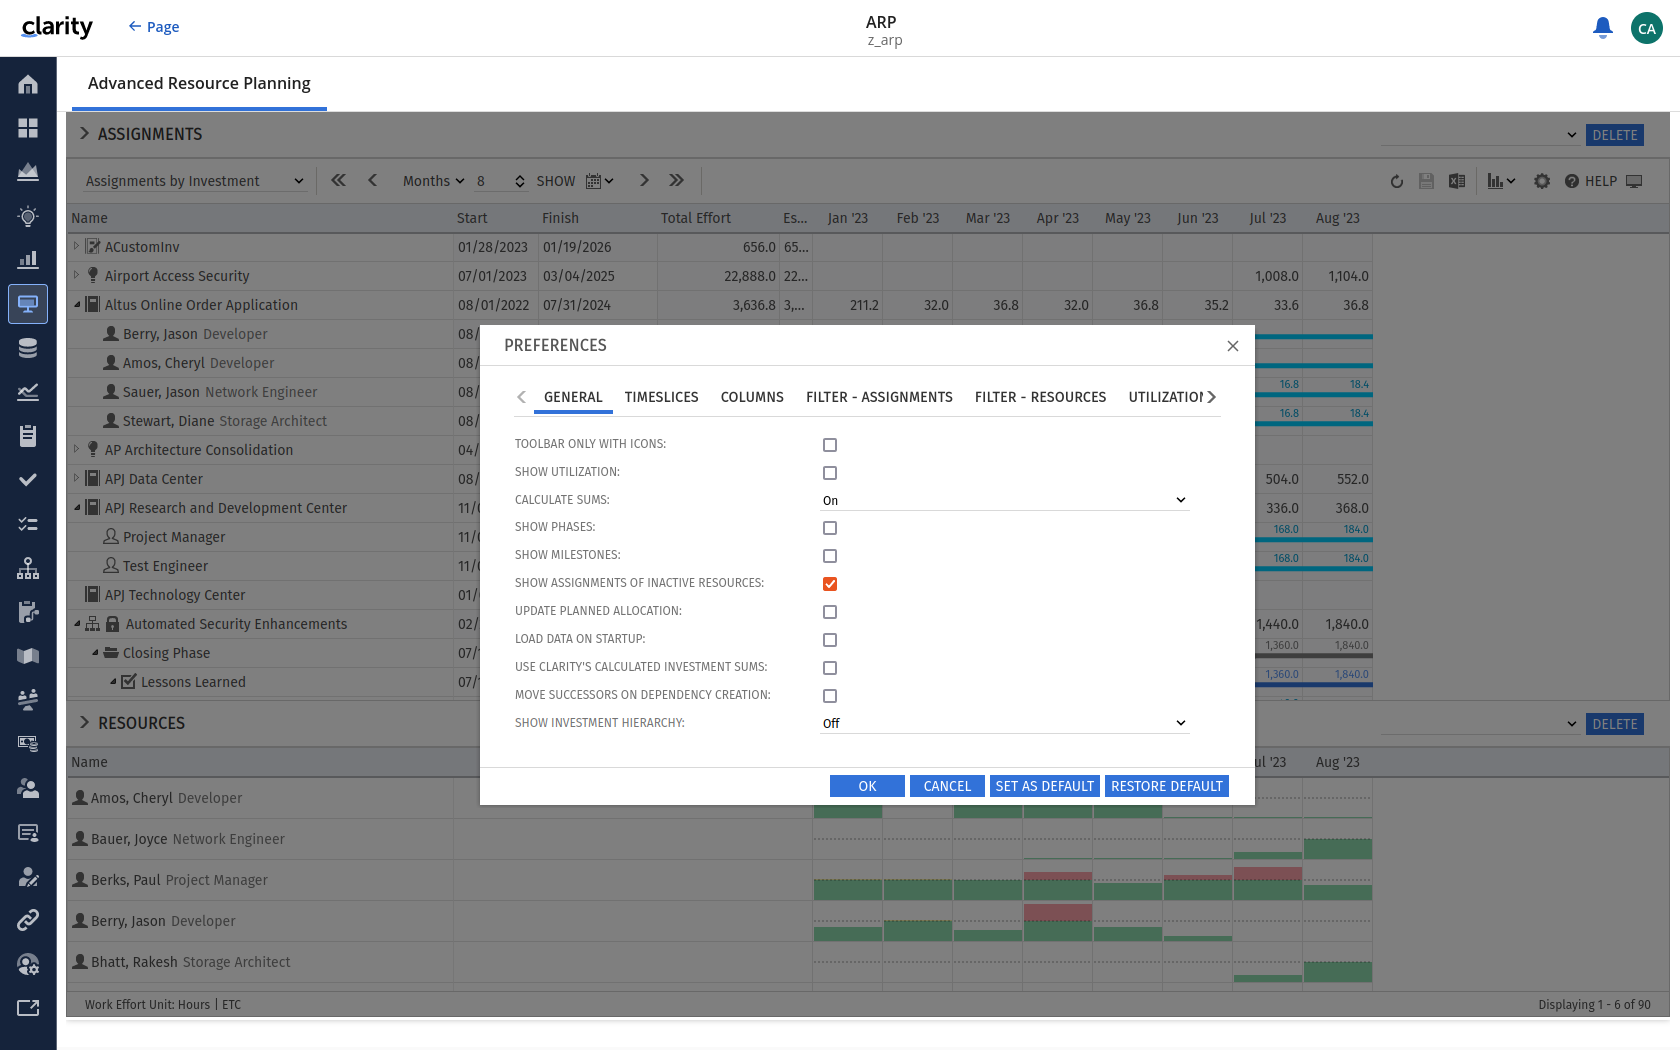
Task: Select the GENERAL preferences tab
Action: pyautogui.click(x=573, y=397)
